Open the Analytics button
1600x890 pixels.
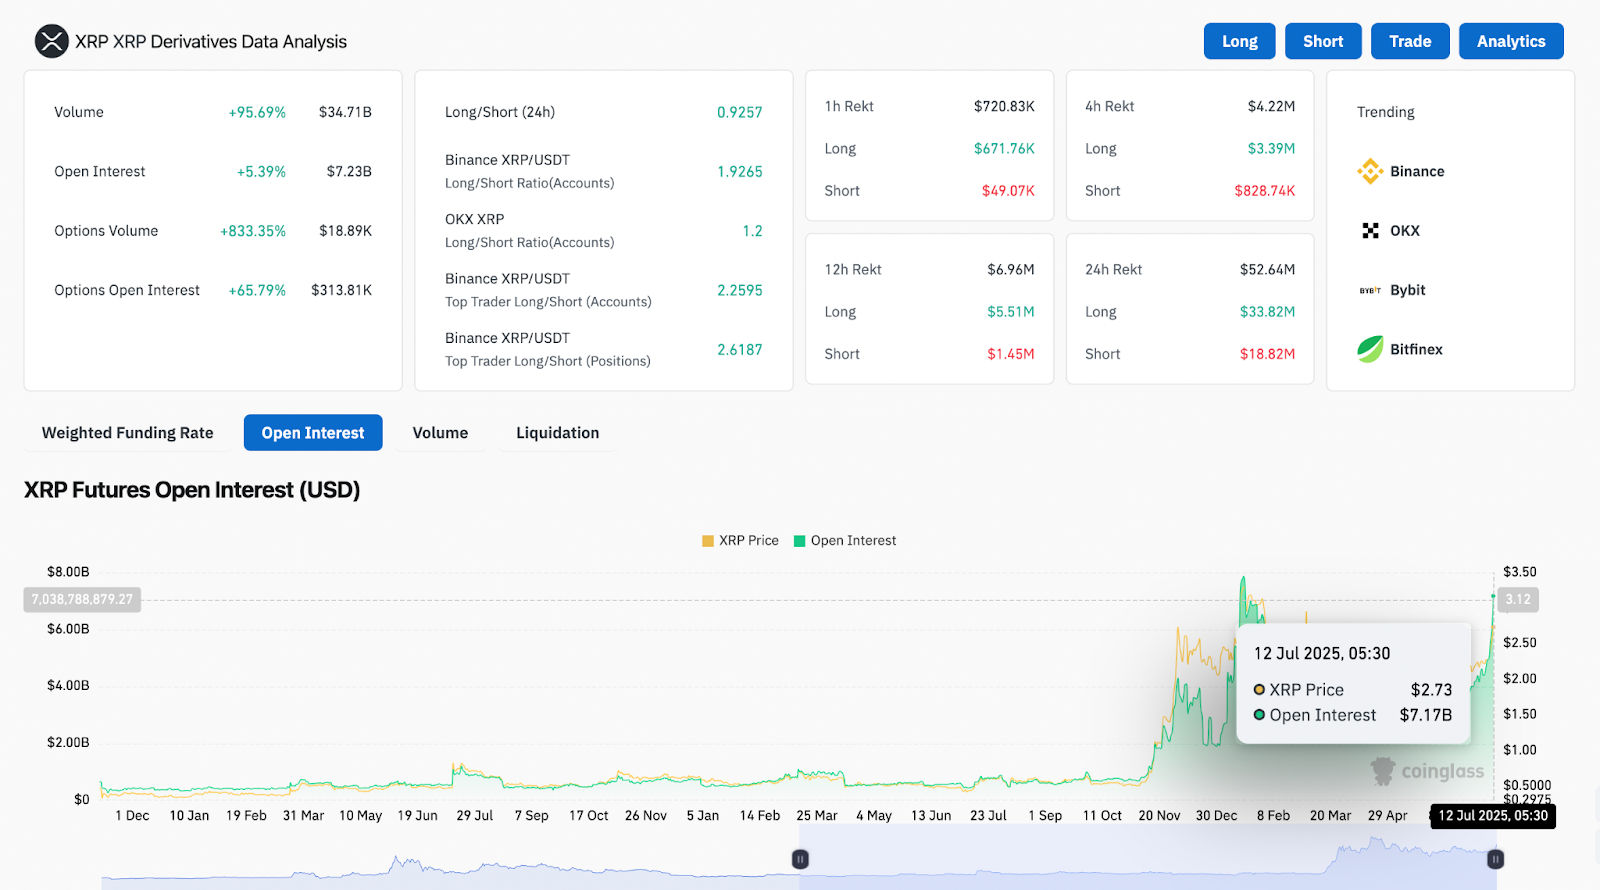point(1510,42)
